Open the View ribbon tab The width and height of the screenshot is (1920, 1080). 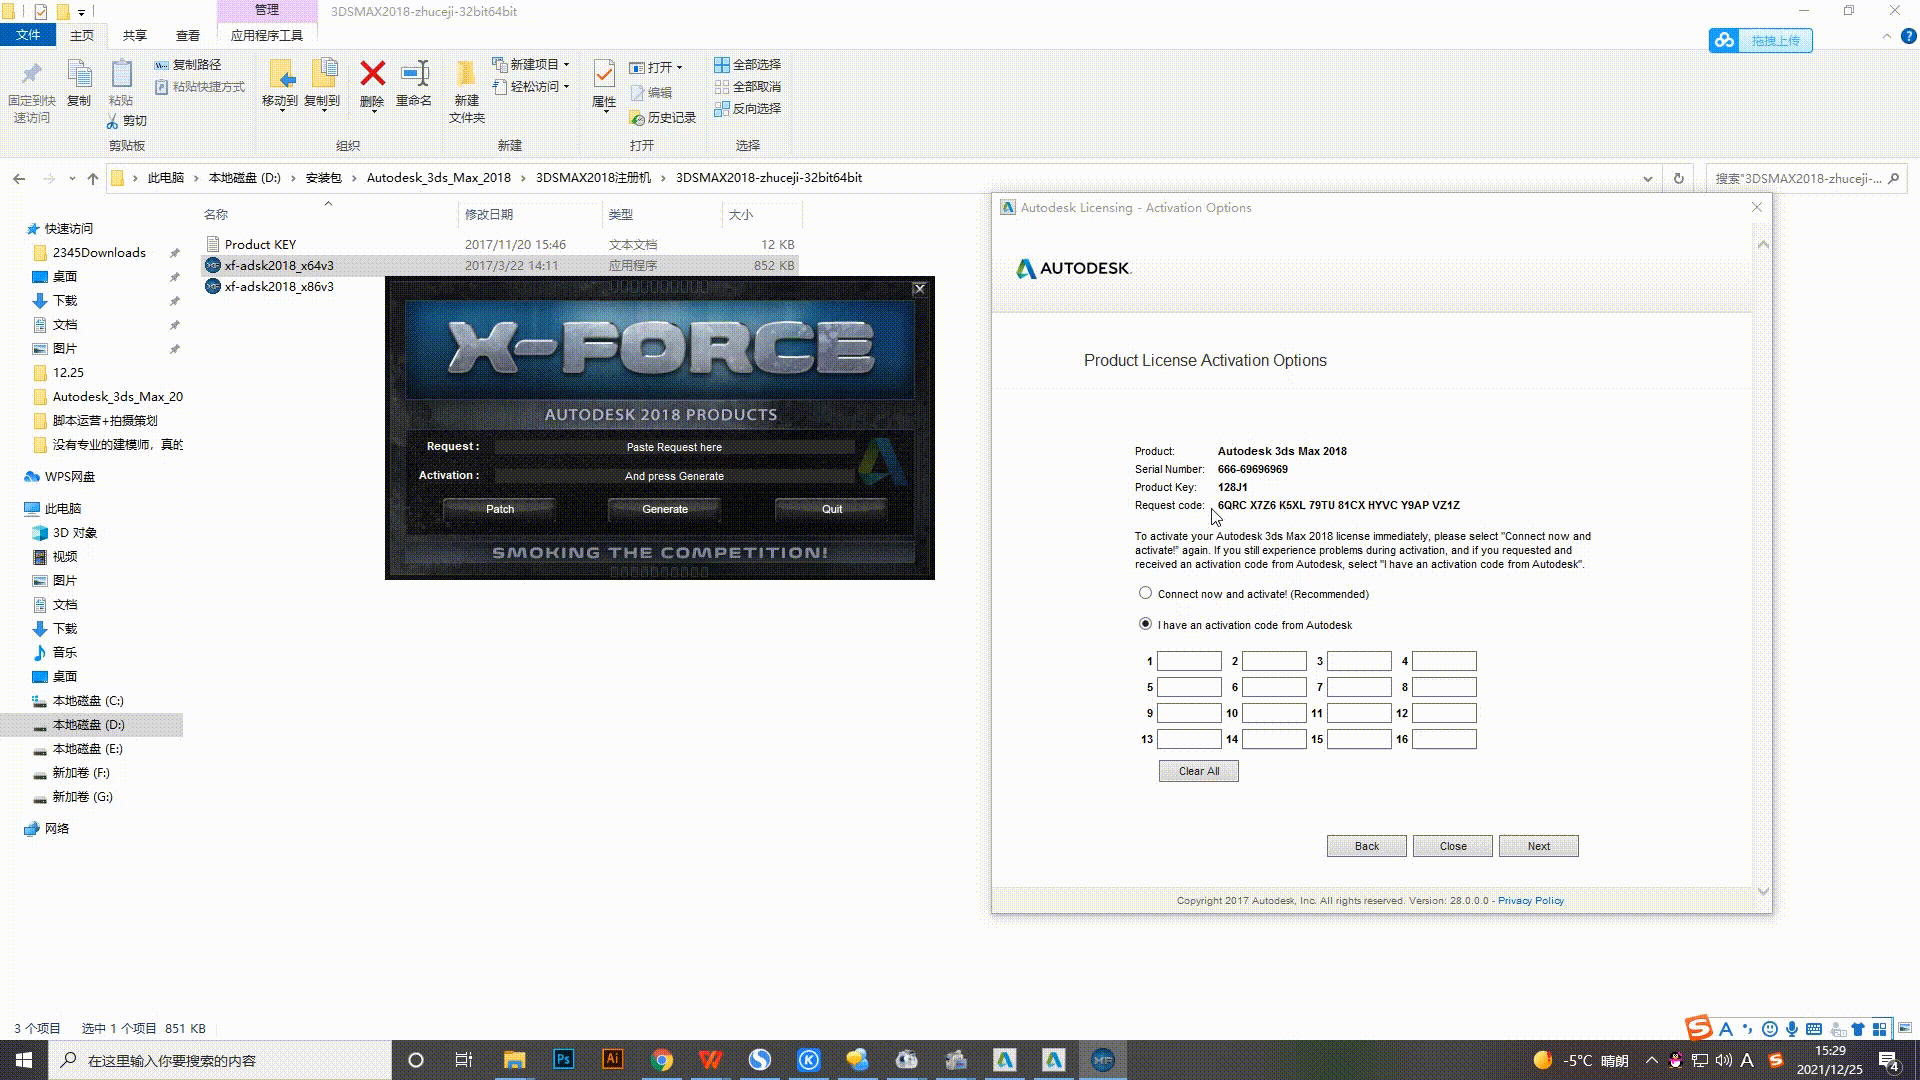pyautogui.click(x=187, y=35)
